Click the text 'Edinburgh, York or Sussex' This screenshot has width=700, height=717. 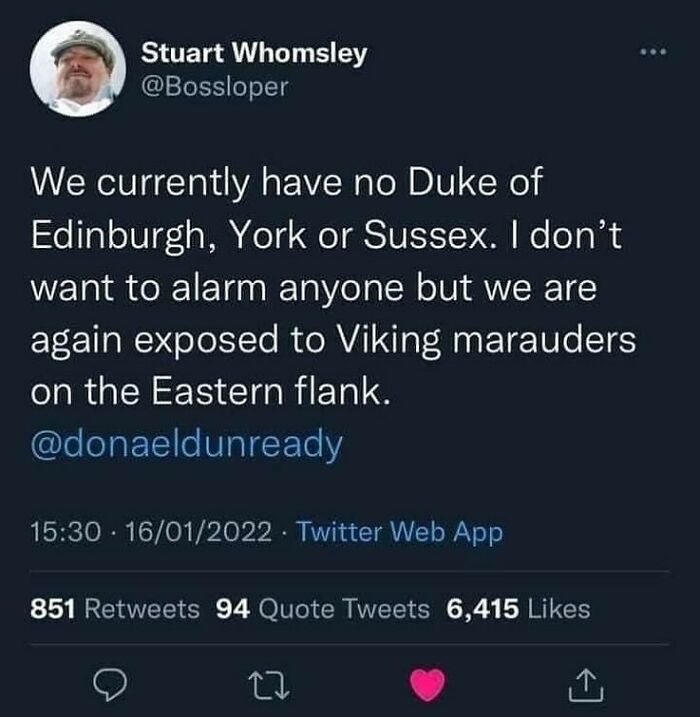[x=259, y=235]
